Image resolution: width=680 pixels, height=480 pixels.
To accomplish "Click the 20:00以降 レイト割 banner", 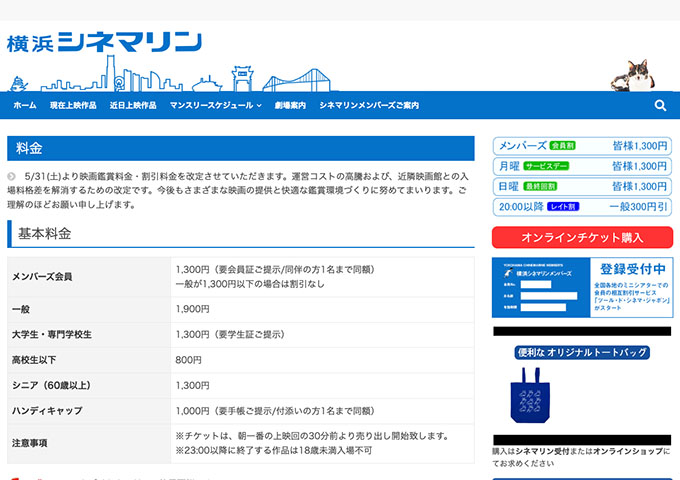I will (x=582, y=207).
